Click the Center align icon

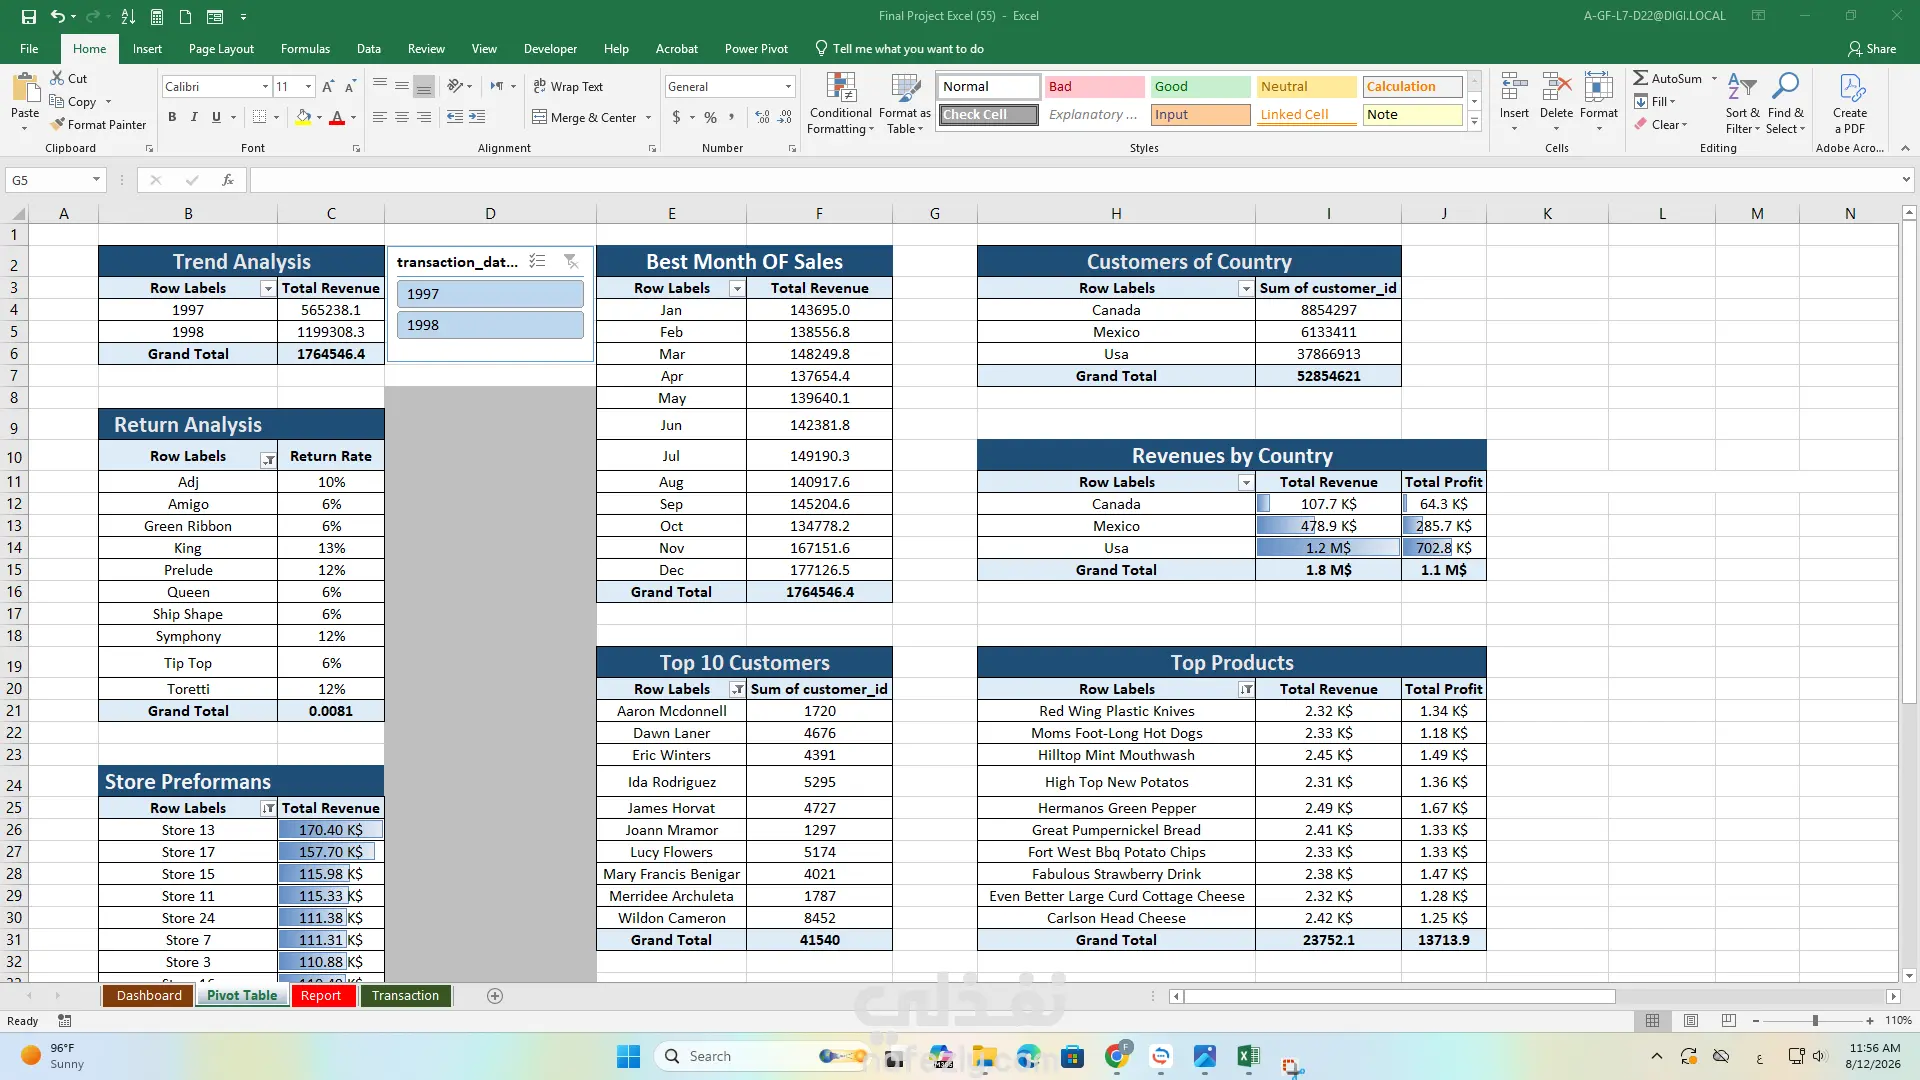coord(401,117)
